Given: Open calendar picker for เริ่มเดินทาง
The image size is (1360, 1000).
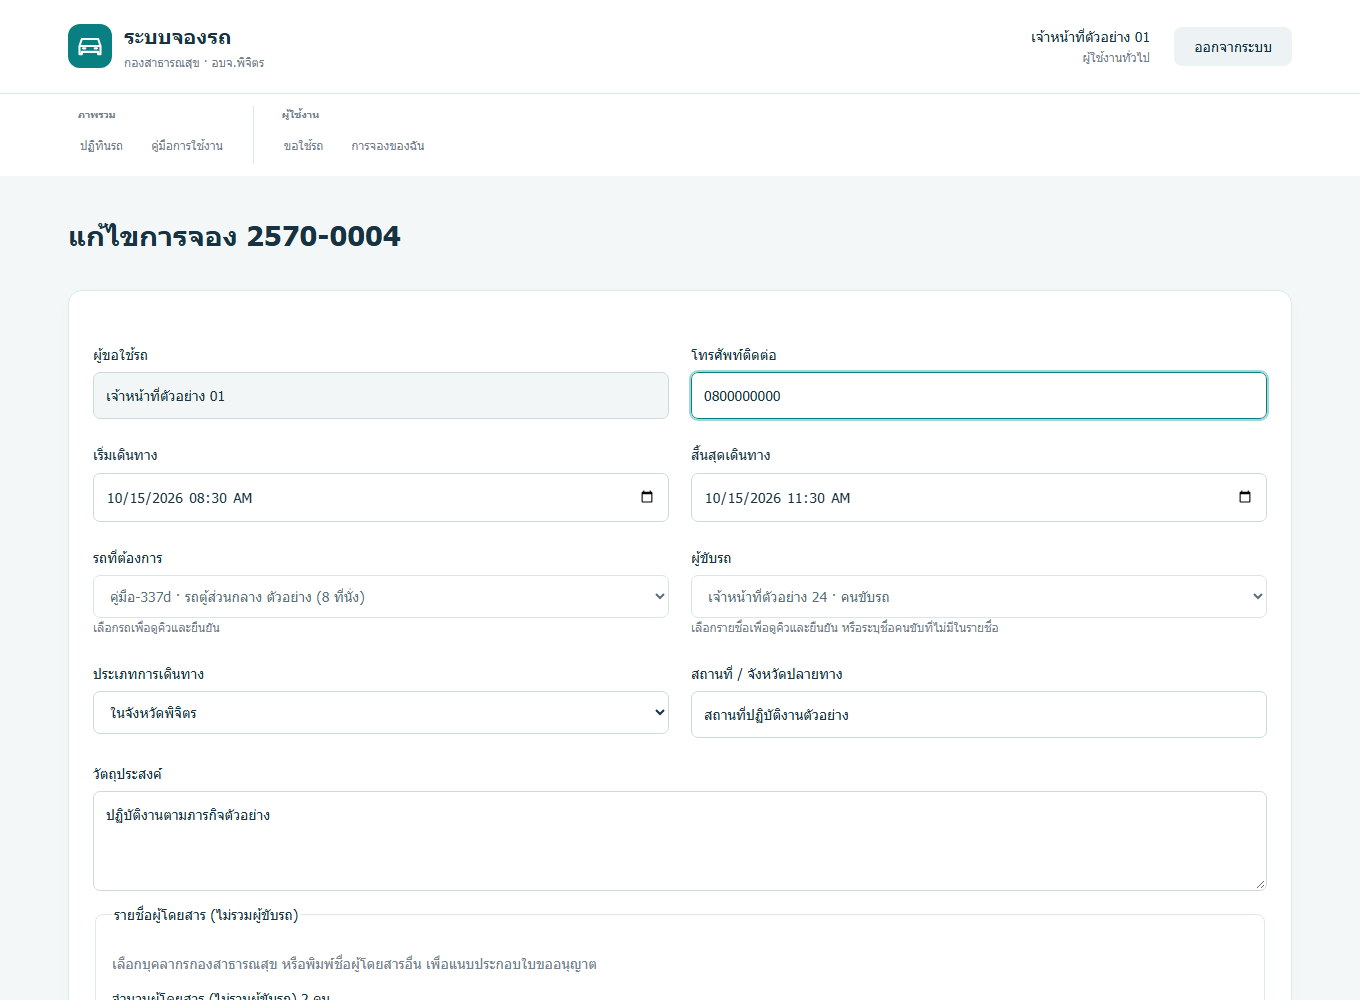Looking at the screenshot, I should tap(647, 497).
